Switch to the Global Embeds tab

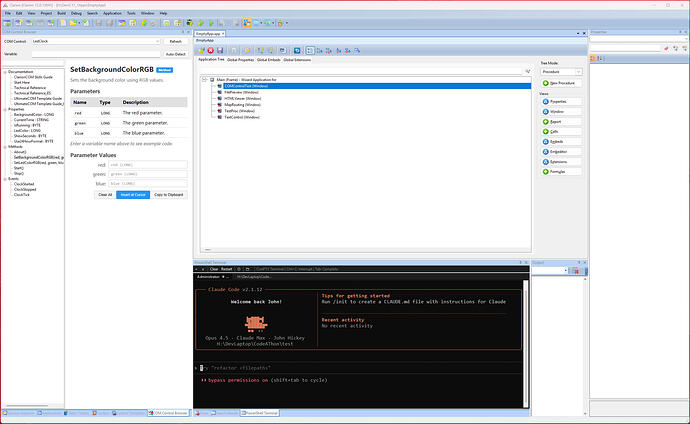click(269, 60)
